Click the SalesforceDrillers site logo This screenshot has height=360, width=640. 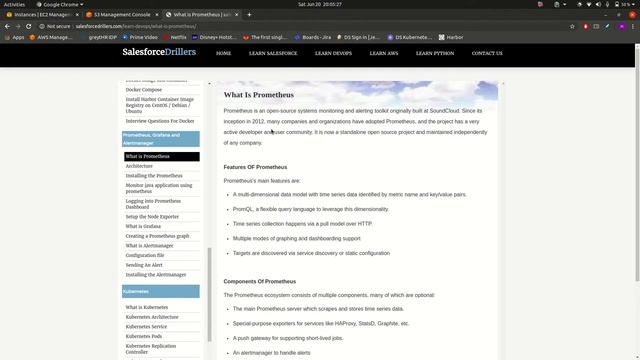coord(159,52)
